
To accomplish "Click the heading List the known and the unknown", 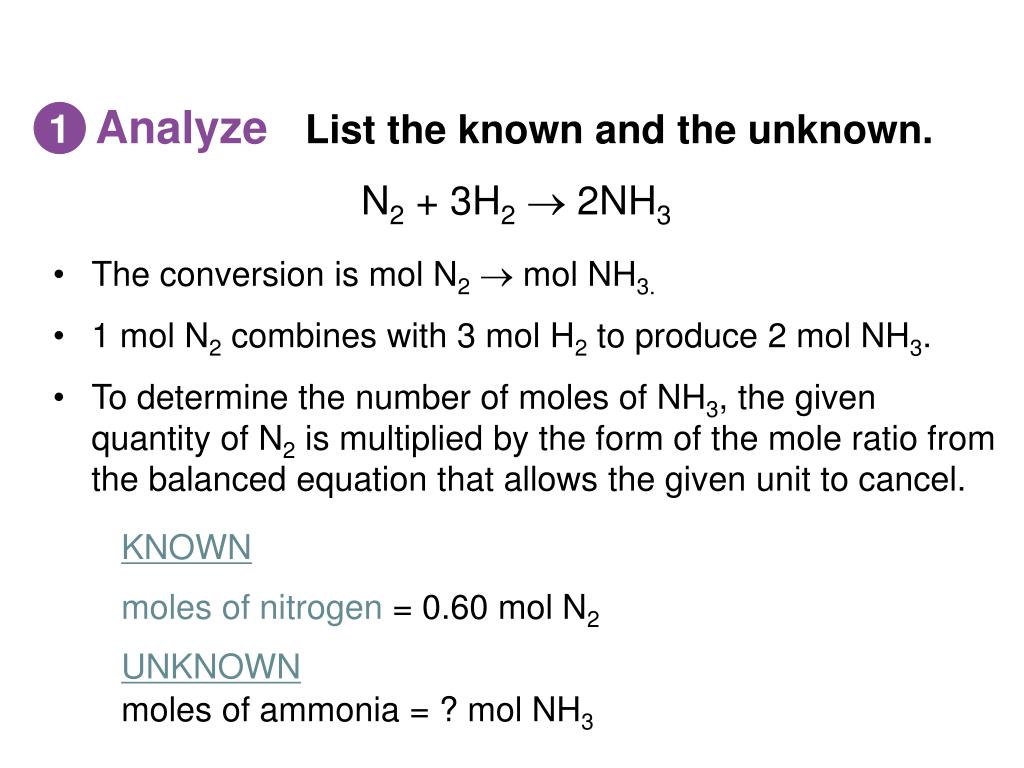I will click(x=619, y=129).
